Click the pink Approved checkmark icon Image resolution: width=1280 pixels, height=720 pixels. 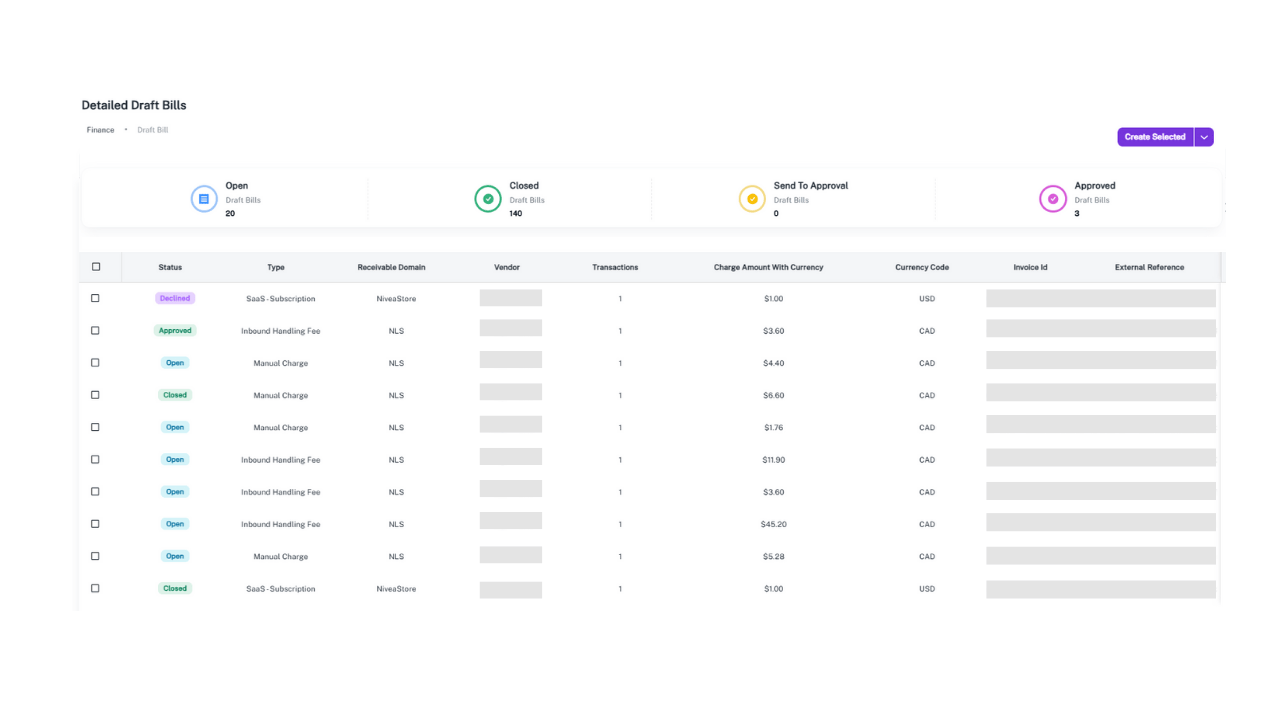tap(1052, 198)
